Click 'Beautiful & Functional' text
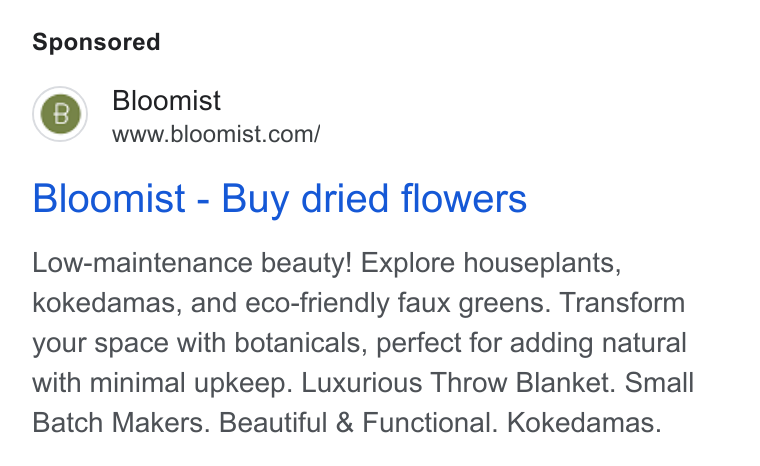The image size is (760, 466). click(359, 422)
